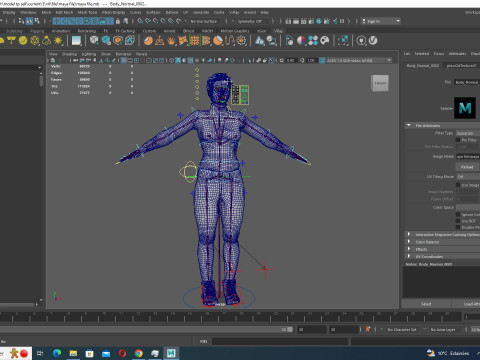Expand the Color Balance section

409,242
